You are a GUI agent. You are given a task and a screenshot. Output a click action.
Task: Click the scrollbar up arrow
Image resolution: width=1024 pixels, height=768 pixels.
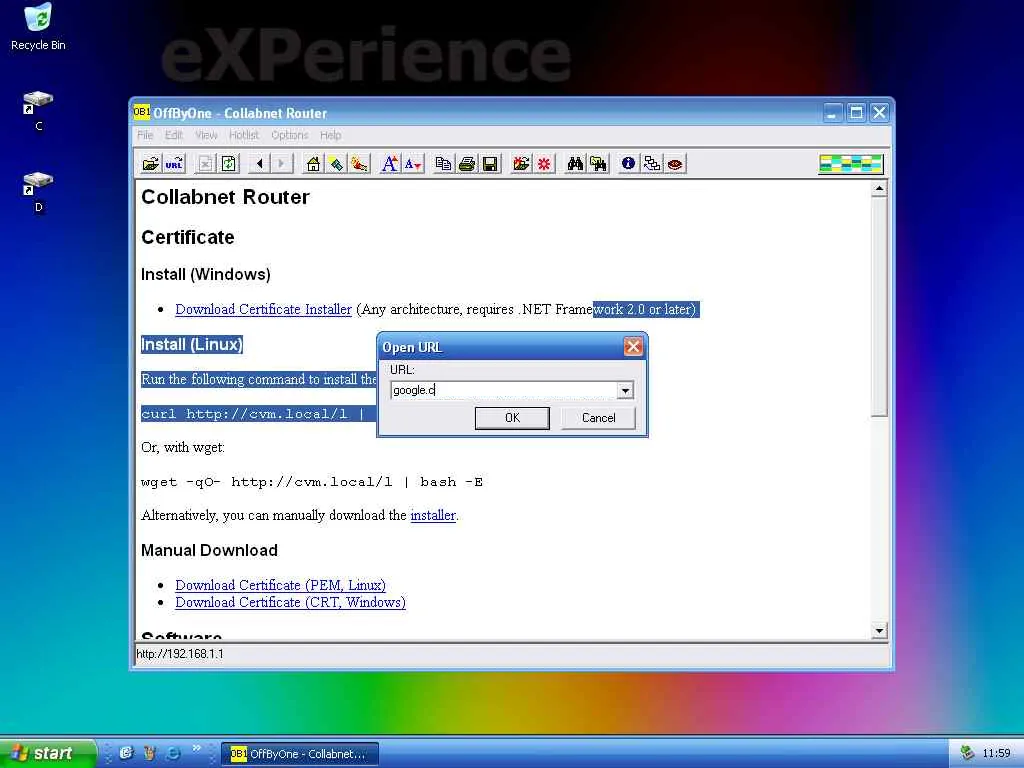coord(880,189)
